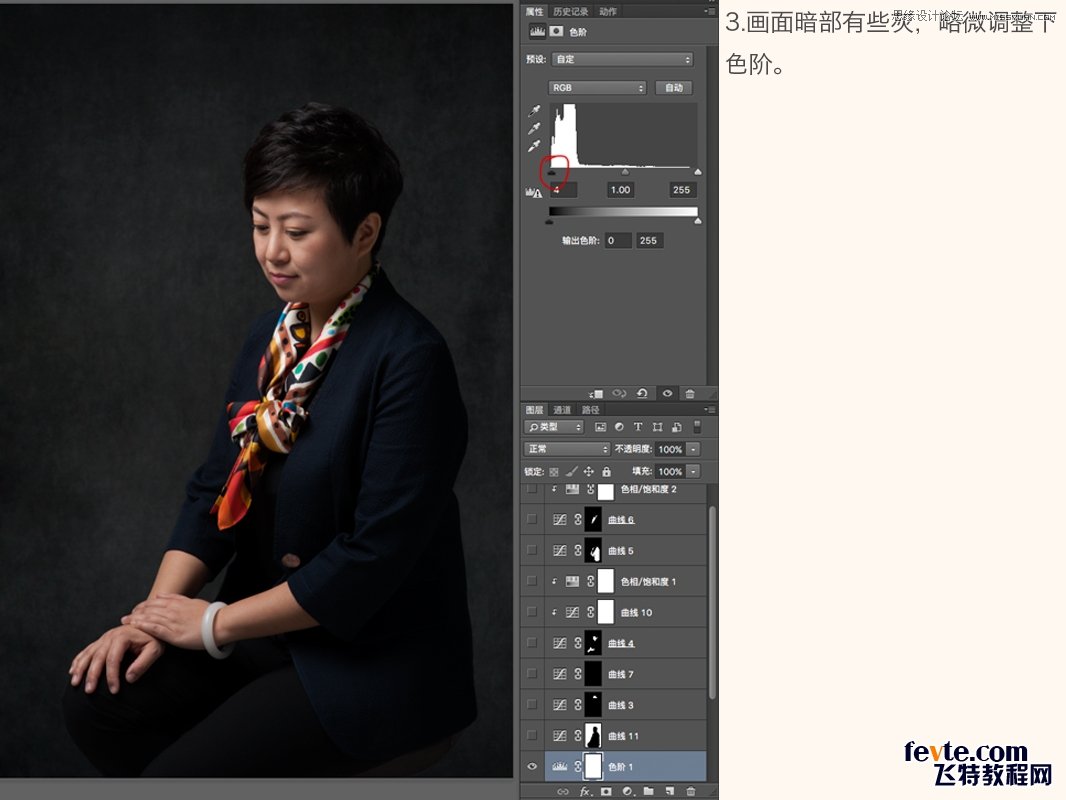Select the black point eyedropper in Levels
The height and width of the screenshot is (800, 1066).
pyautogui.click(x=534, y=110)
